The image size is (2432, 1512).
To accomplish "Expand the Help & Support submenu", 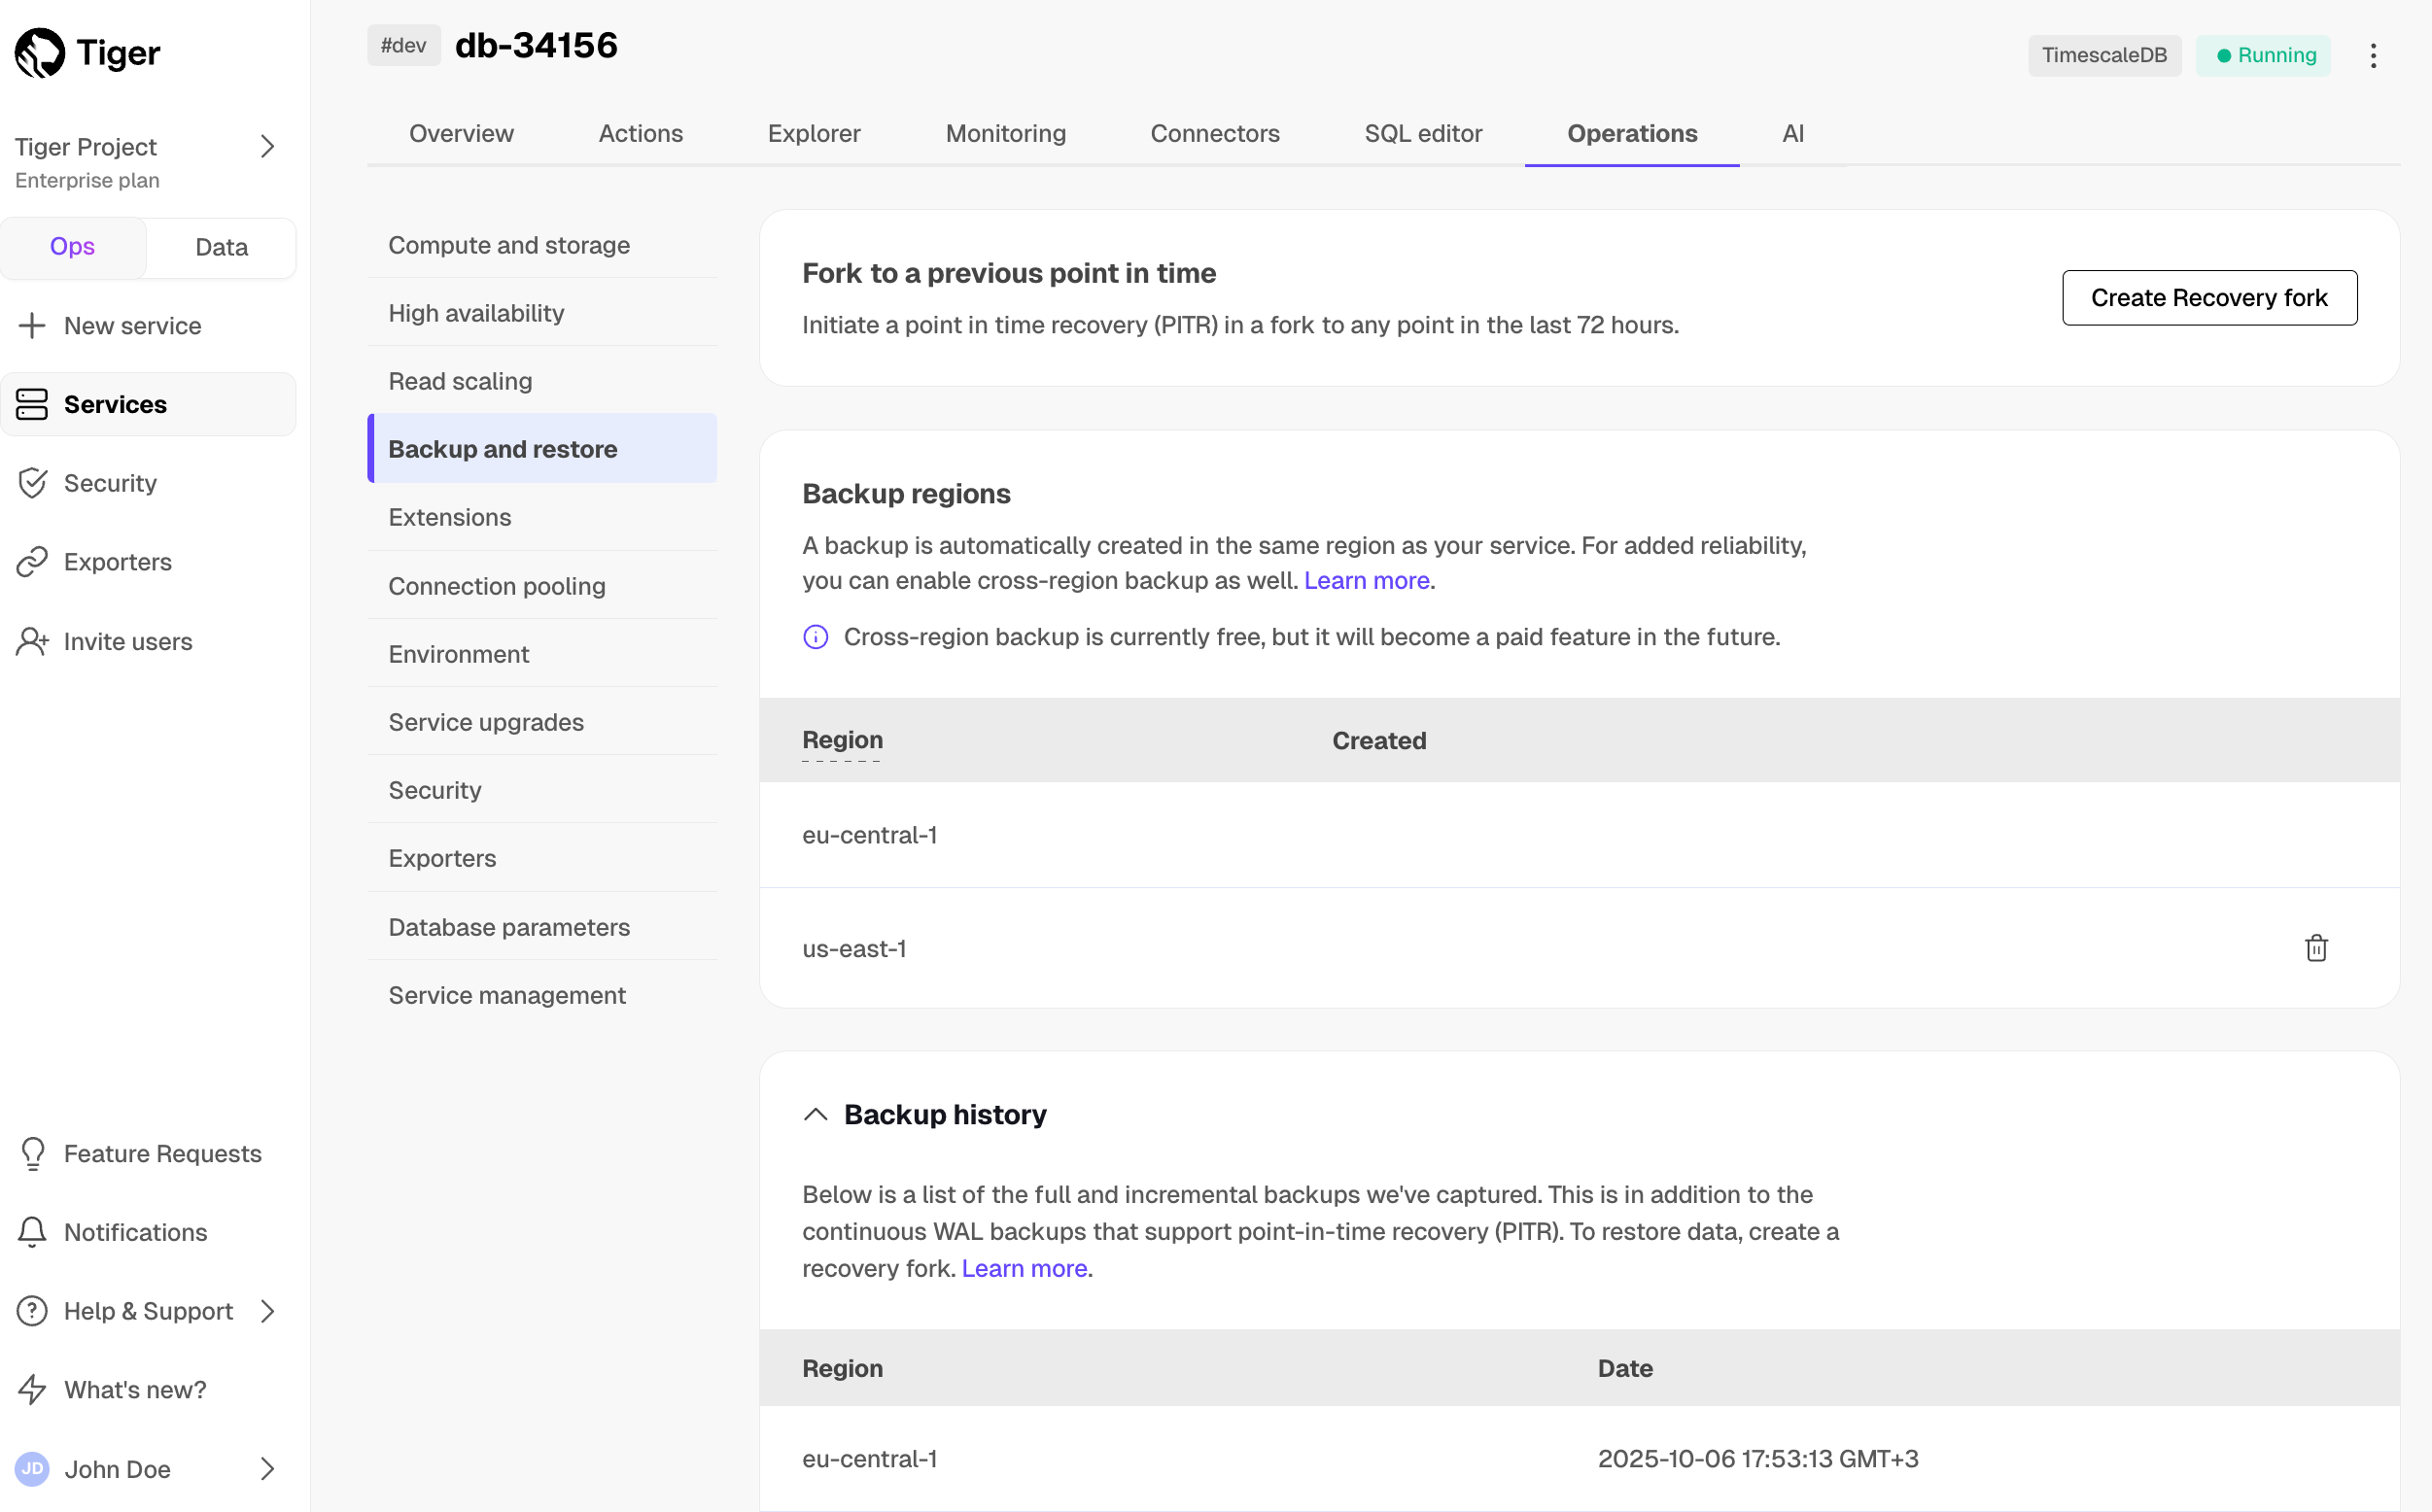I will point(266,1310).
